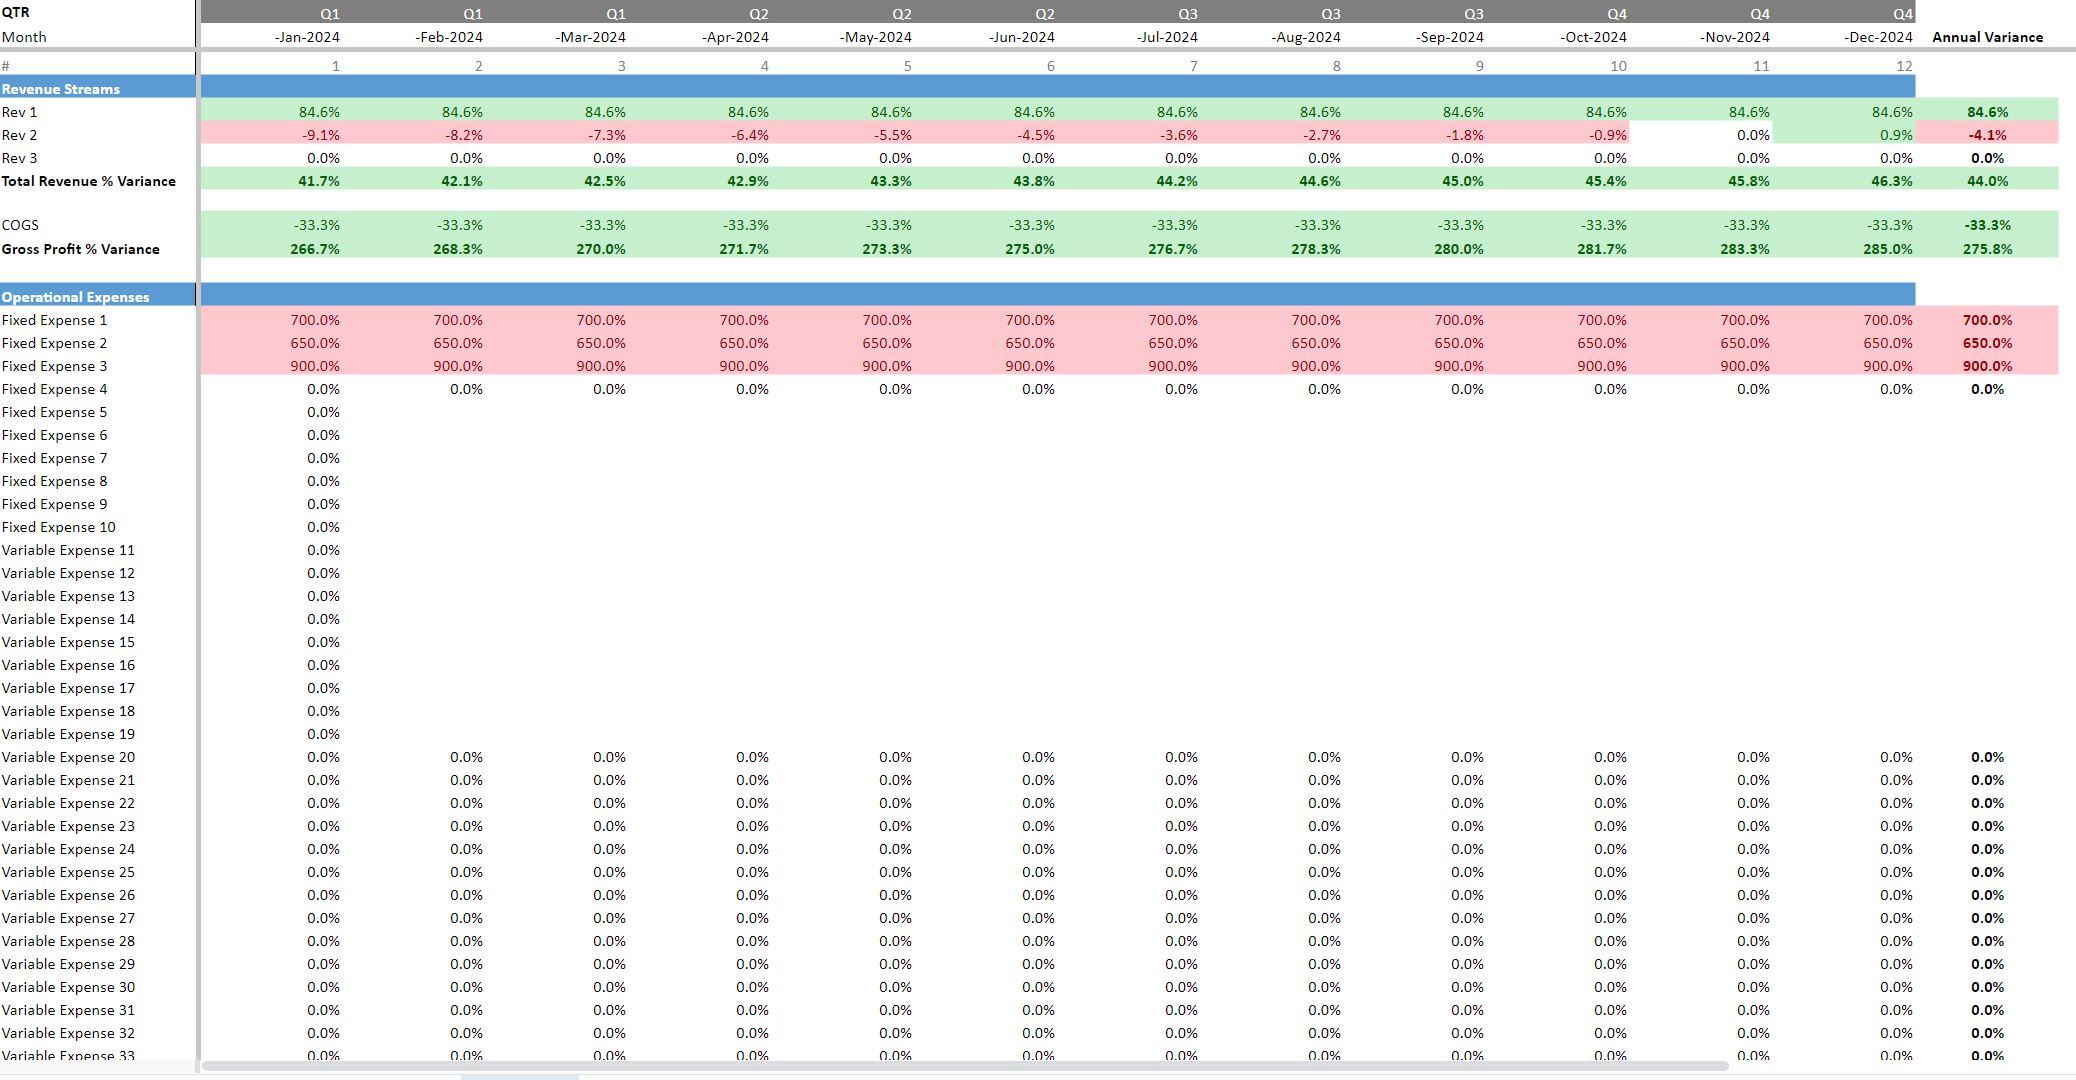Select the -Jun-2024 month header
Viewport: 2076px width, 1080px height.
click(x=1022, y=37)
